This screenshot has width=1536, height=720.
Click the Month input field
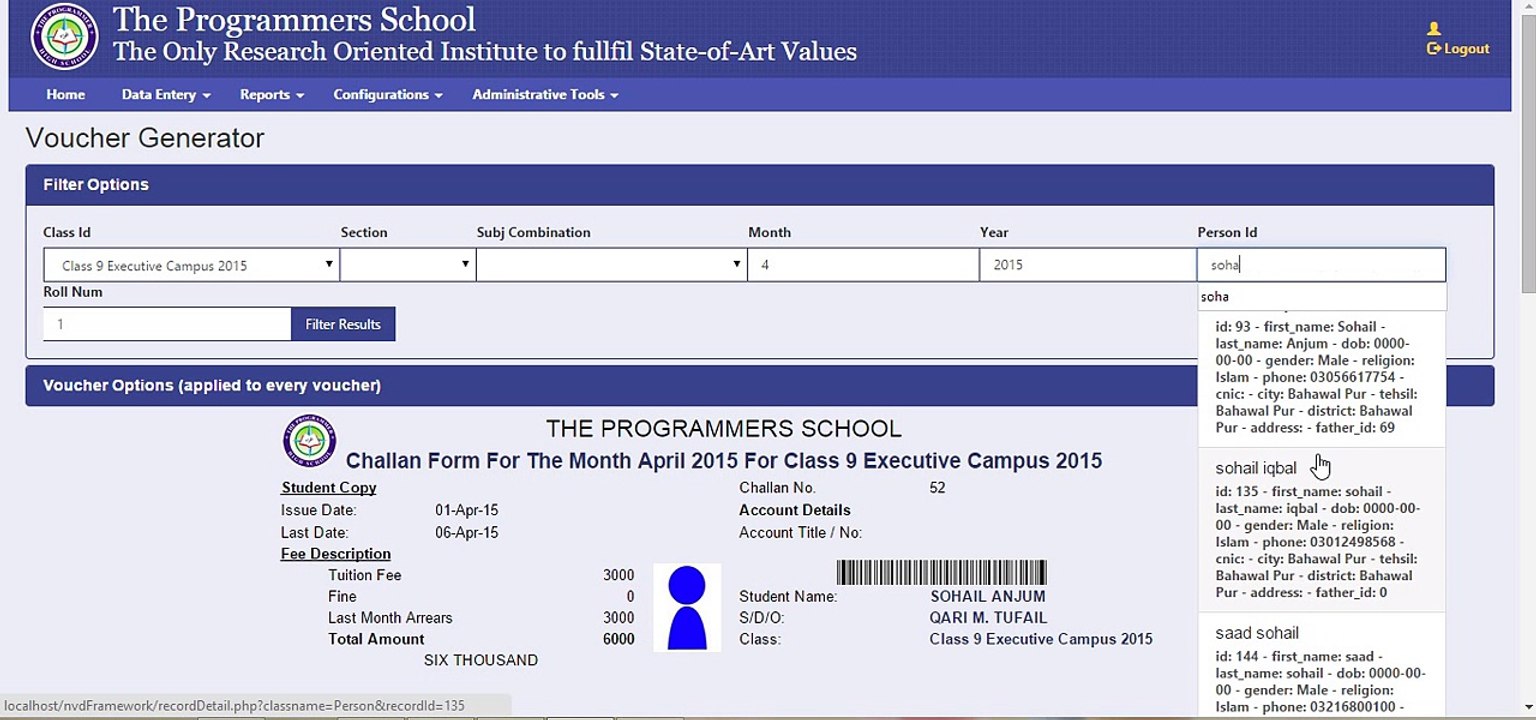pos(863,265)
